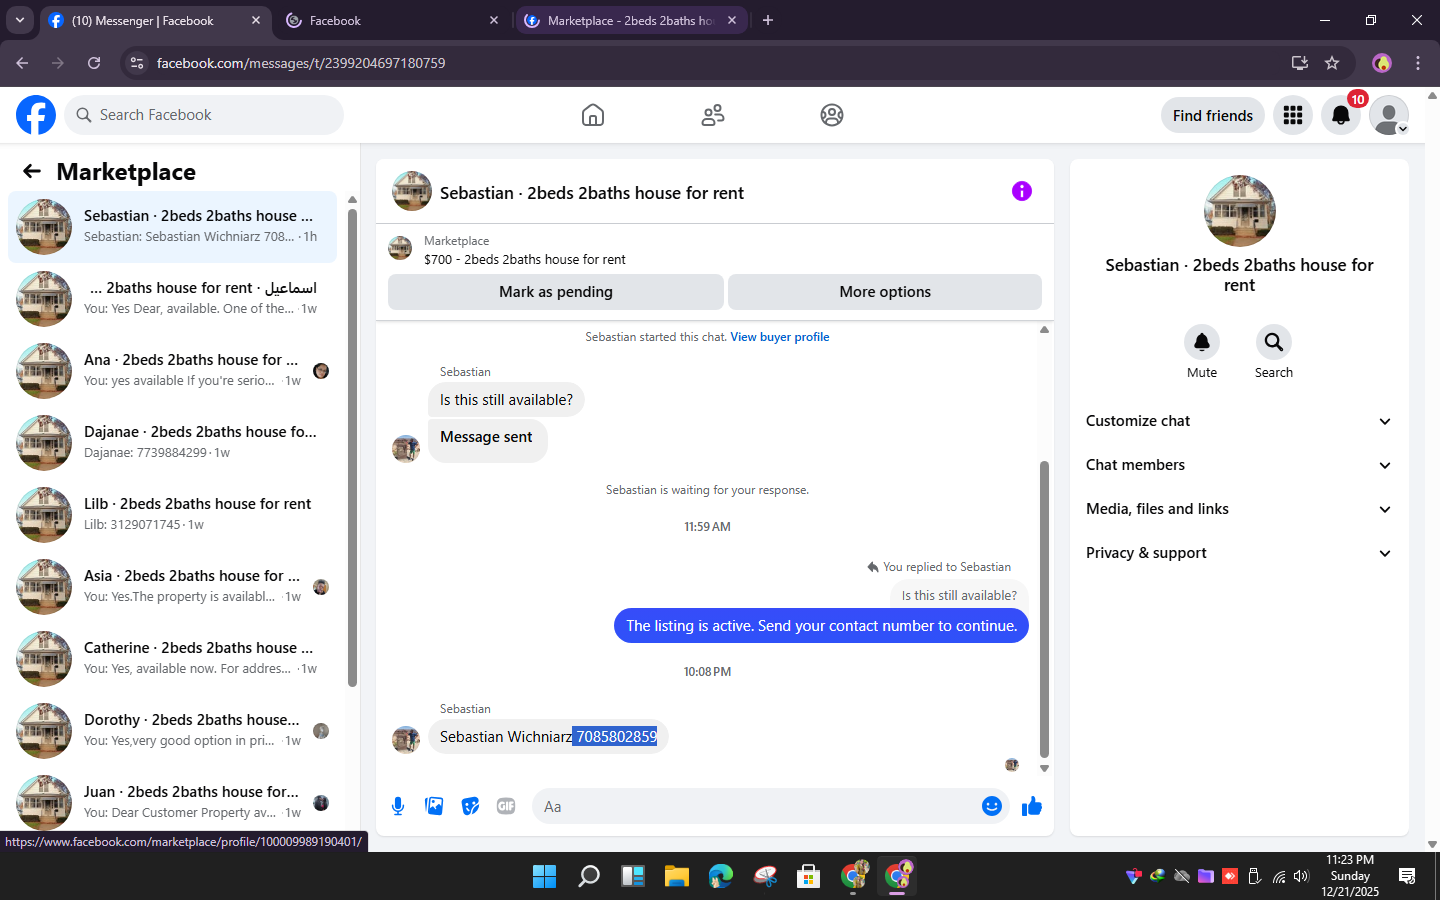Viewport: 1440px width, 900px height.
Task: Open the View buyer profile link
Action: coord(780,337)
